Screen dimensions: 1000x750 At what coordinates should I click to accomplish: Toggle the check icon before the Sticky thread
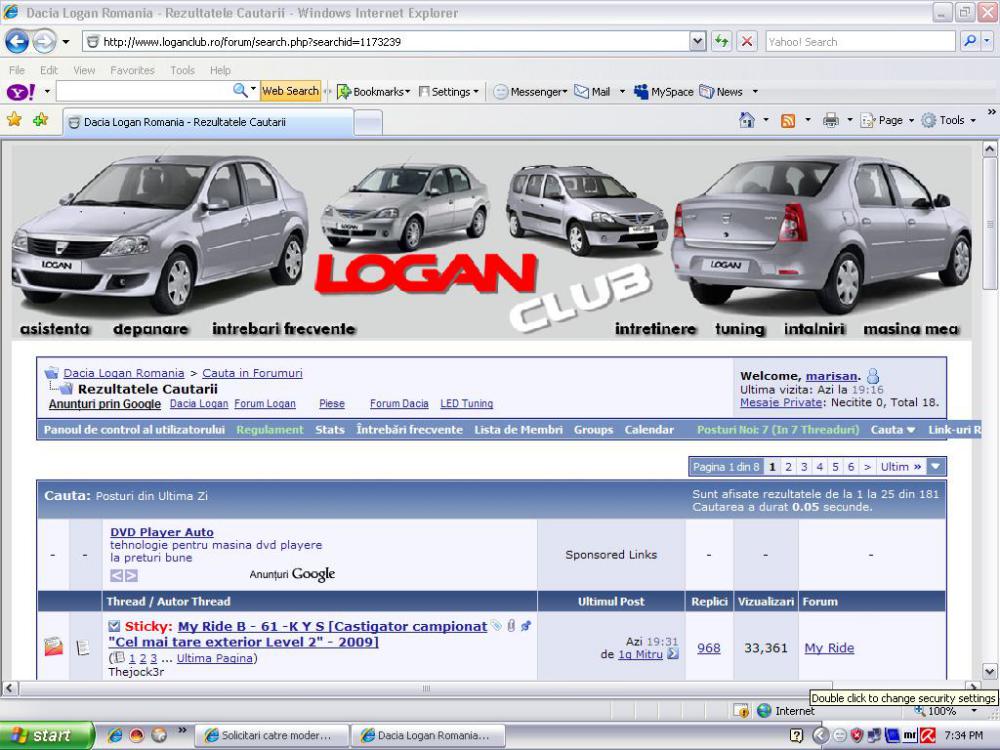[x=114, y=626]
